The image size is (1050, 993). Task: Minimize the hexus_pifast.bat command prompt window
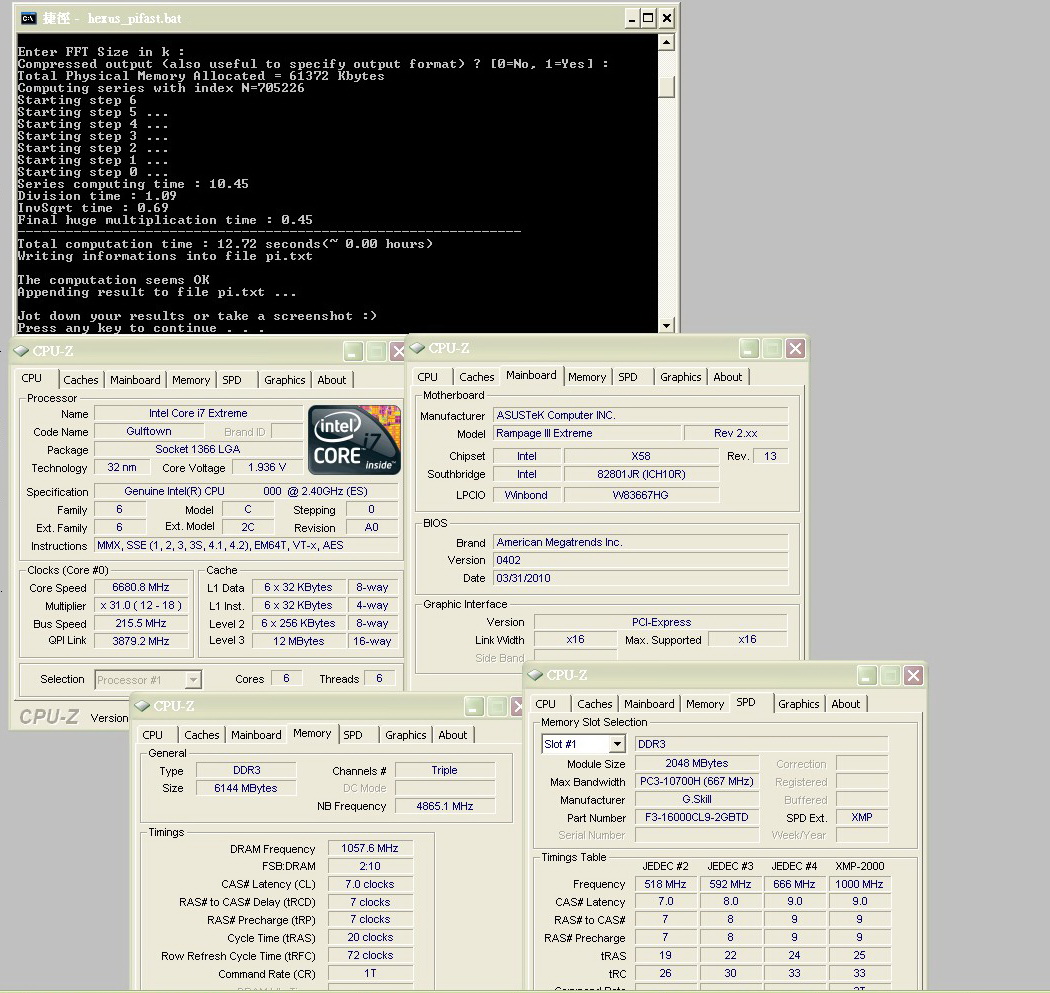[631, 18]
